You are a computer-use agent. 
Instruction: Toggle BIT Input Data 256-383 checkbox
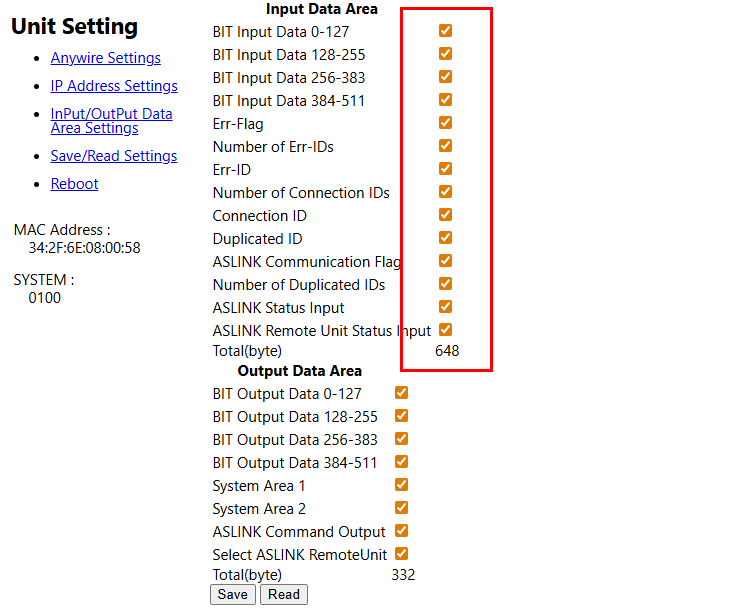[446, 77]
